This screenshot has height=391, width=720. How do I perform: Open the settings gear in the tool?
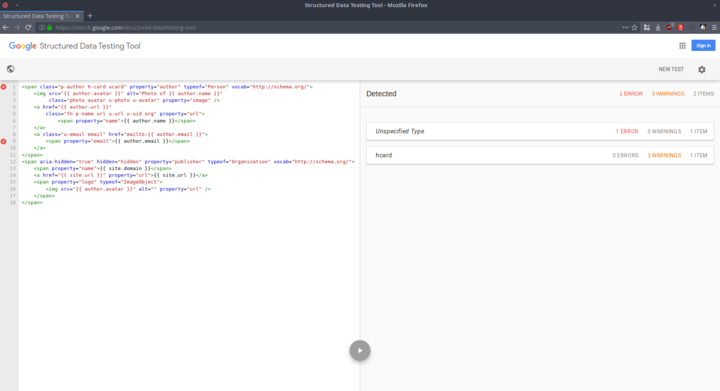pyautogui.click(x=702, y=70)
